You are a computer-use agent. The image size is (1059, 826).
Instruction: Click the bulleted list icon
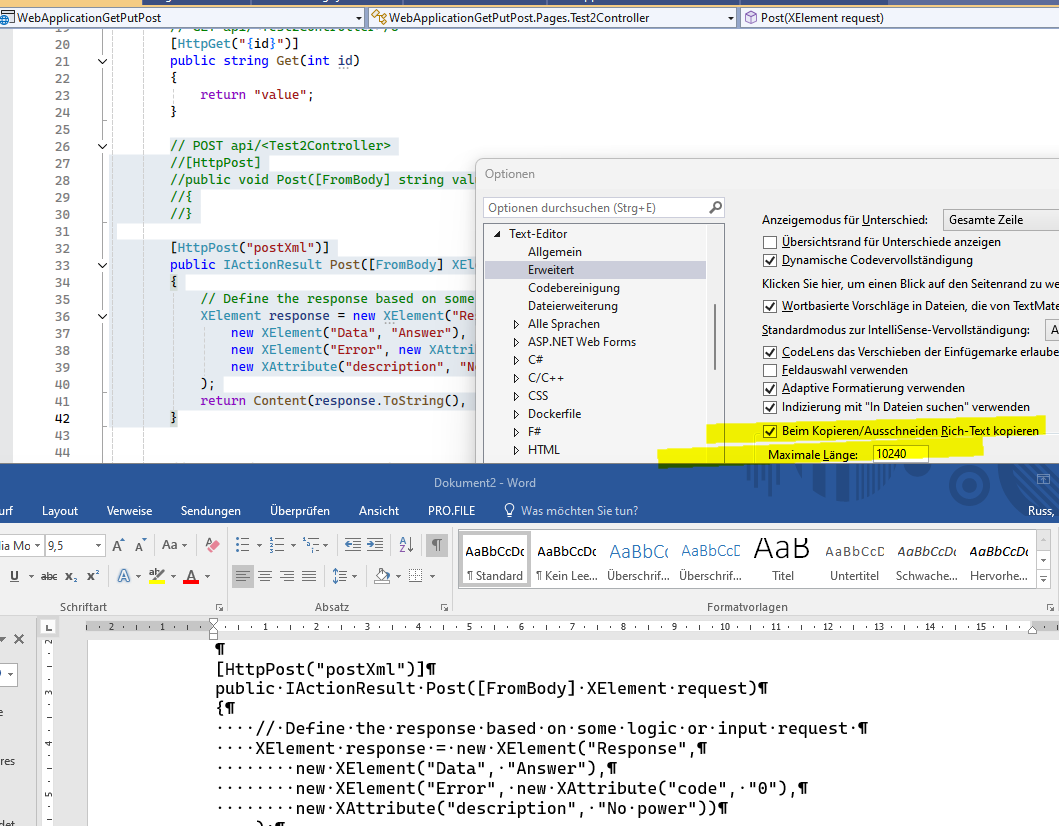click(x=242, y=545)
